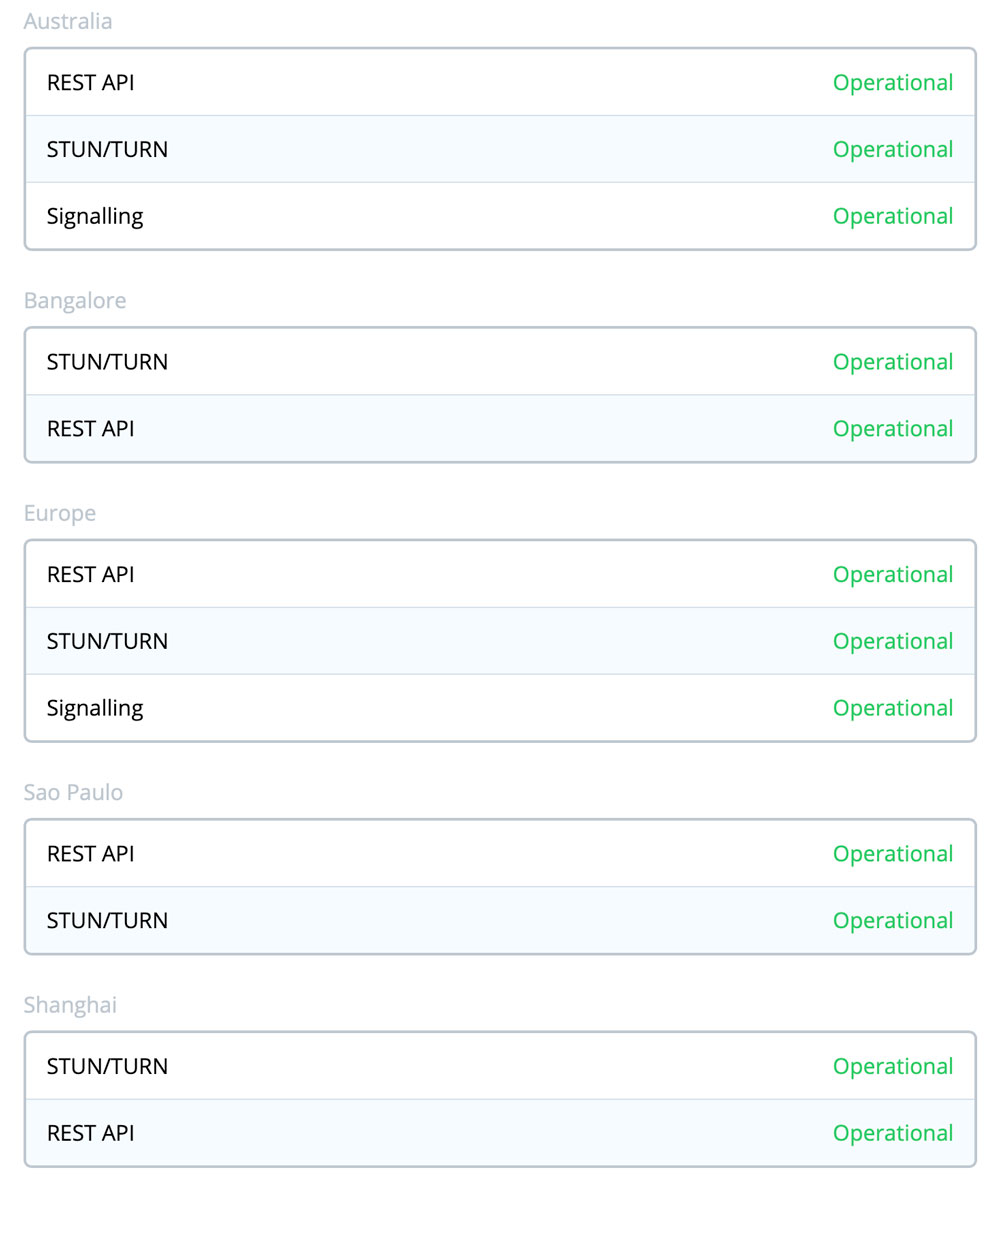Screen dimensions: 1000x1259
Task: Select Signalling component under Australia
Action: tap(95, 216)
